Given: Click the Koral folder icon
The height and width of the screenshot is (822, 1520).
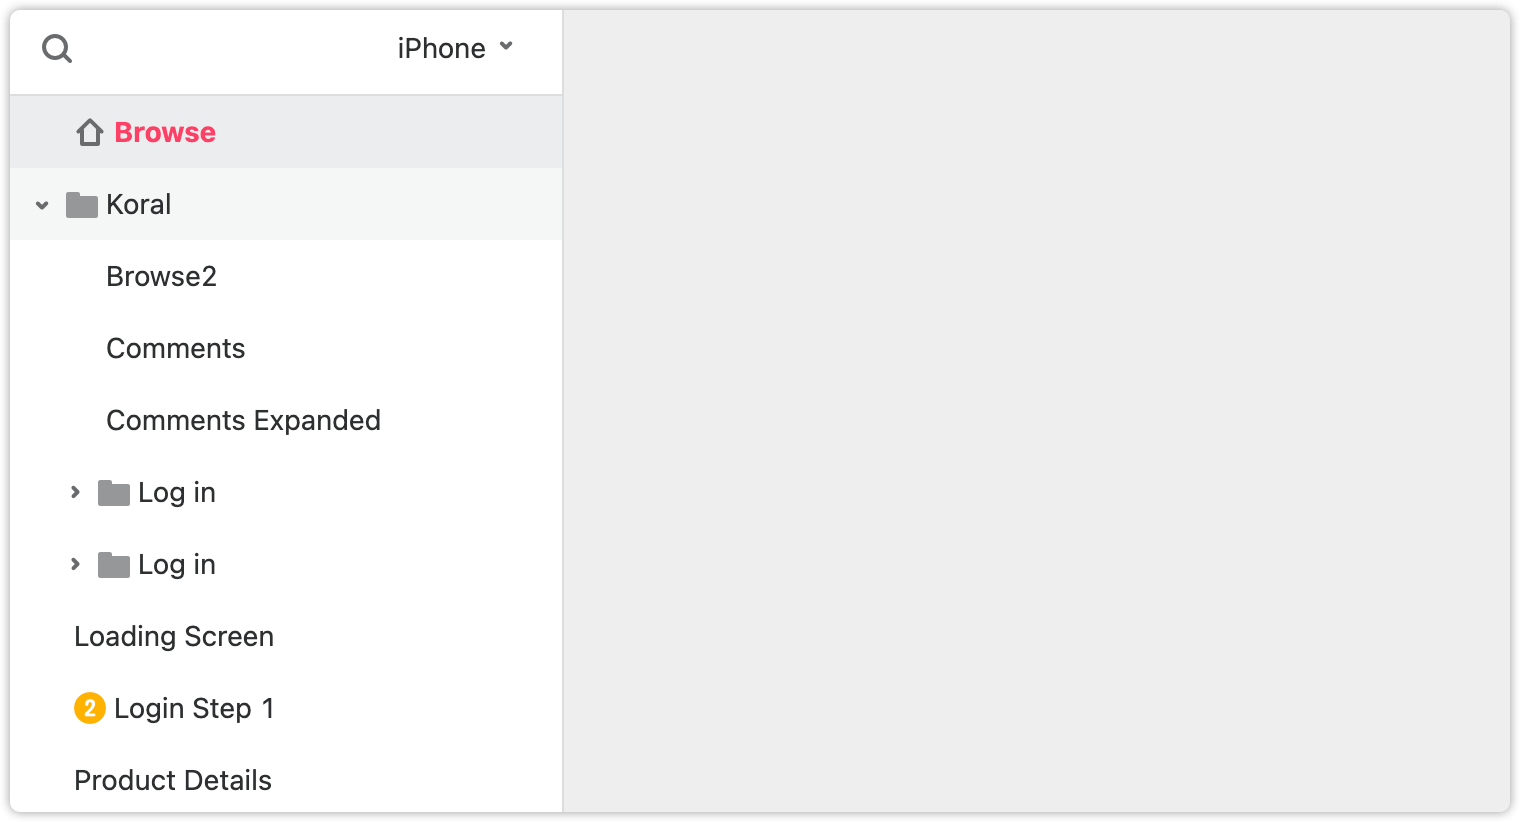Looking at the screenshot, I should (x=82, y=205).
